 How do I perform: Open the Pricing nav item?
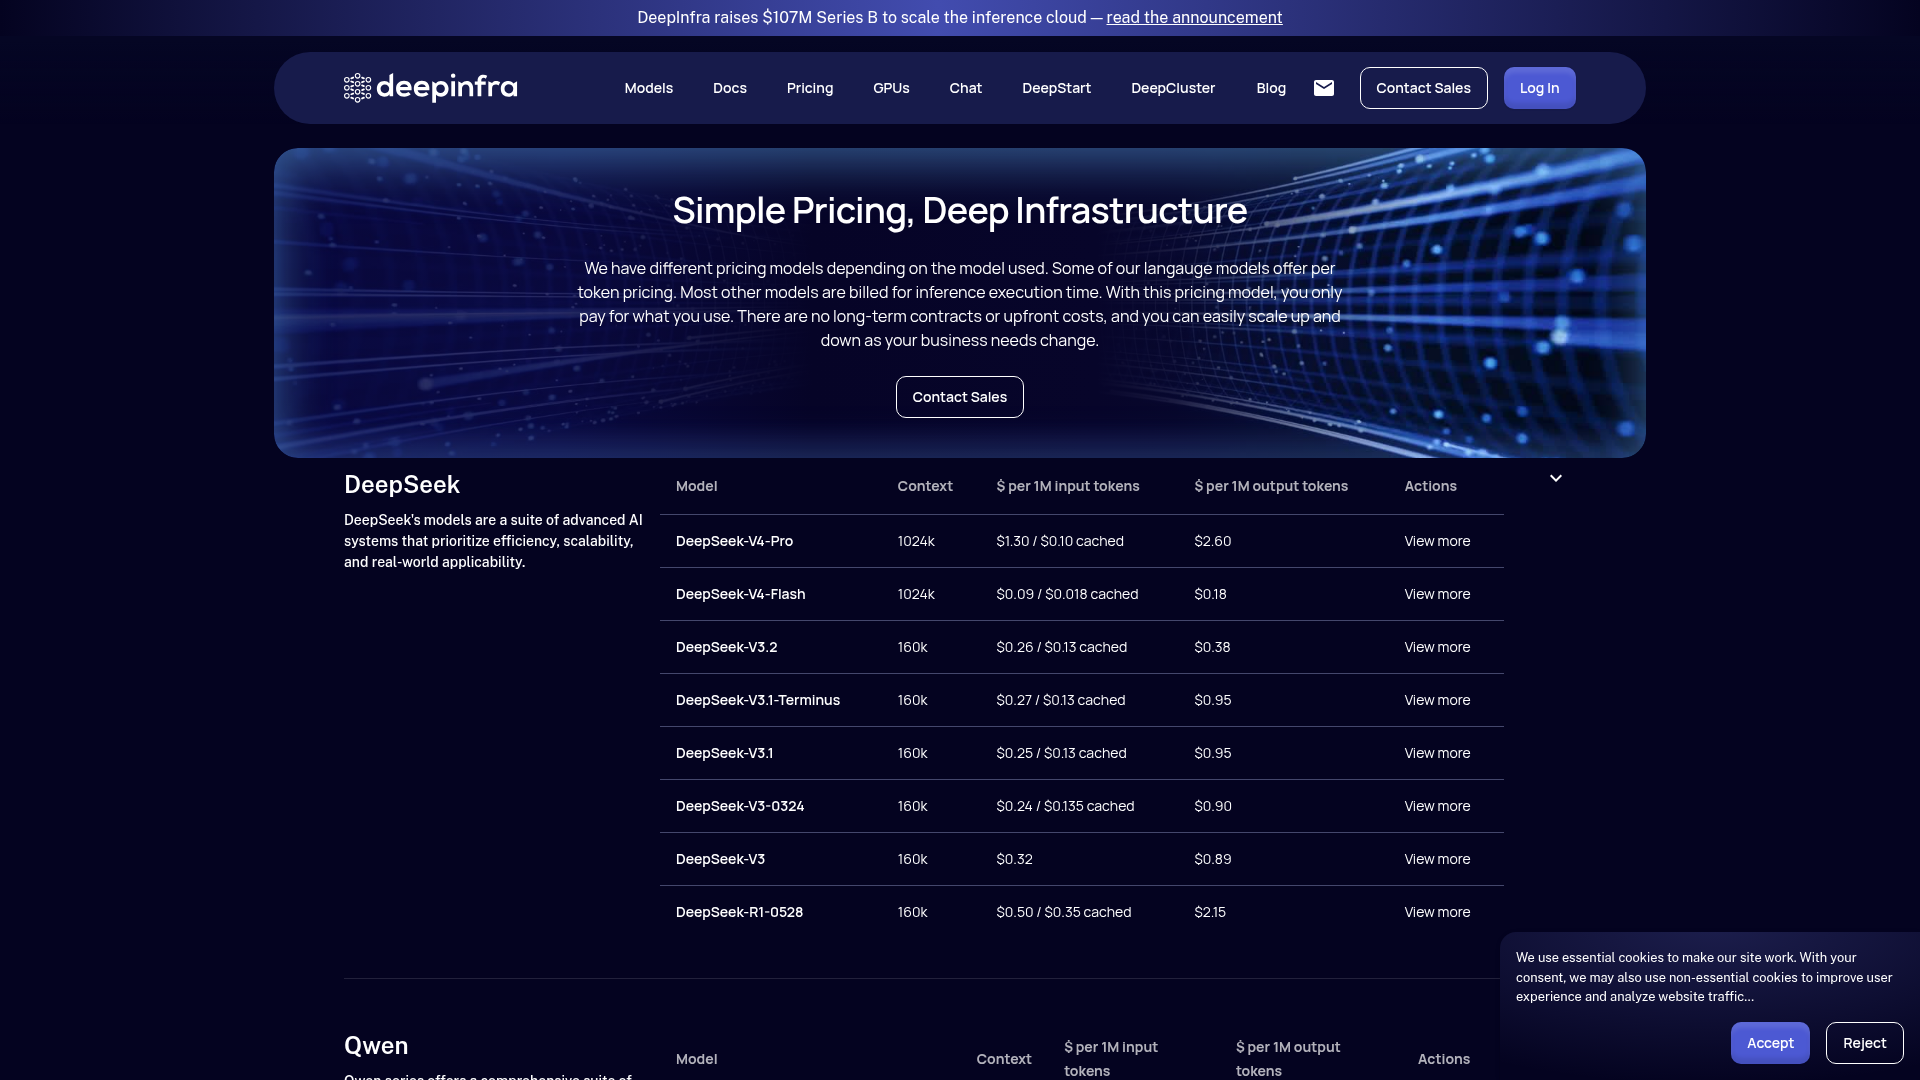click(x=810, y=88)
